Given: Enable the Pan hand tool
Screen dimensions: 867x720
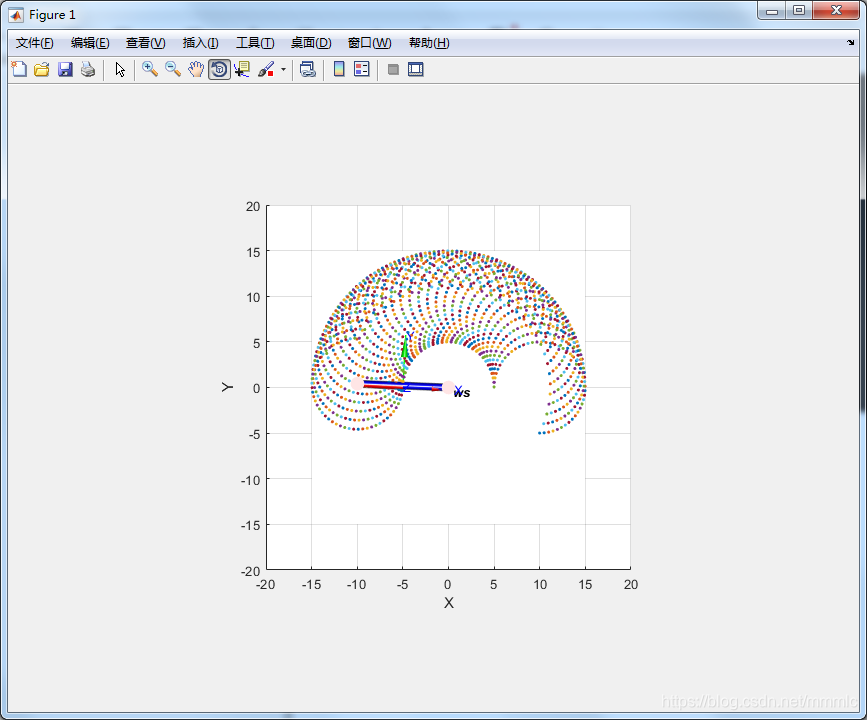Looking at the screenshot, I should point(196,69).
